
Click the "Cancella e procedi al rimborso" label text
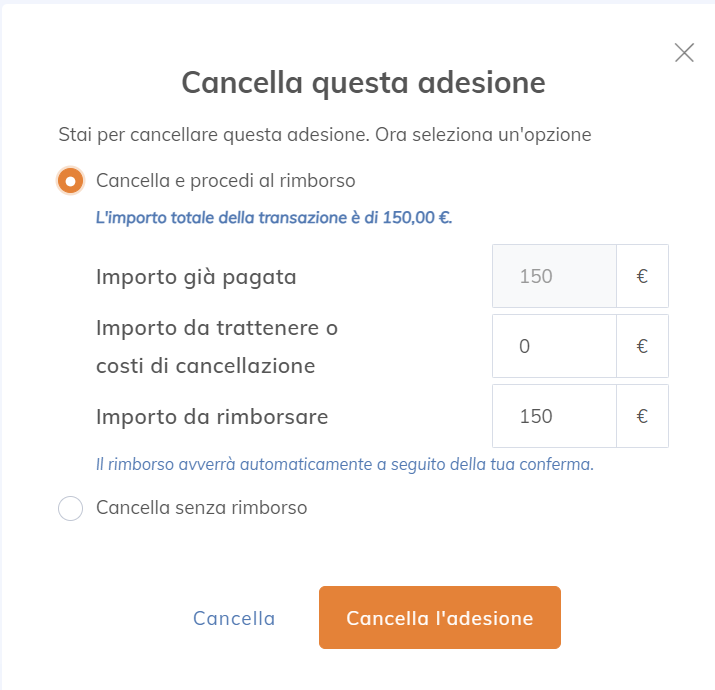[x=226, y=181]
